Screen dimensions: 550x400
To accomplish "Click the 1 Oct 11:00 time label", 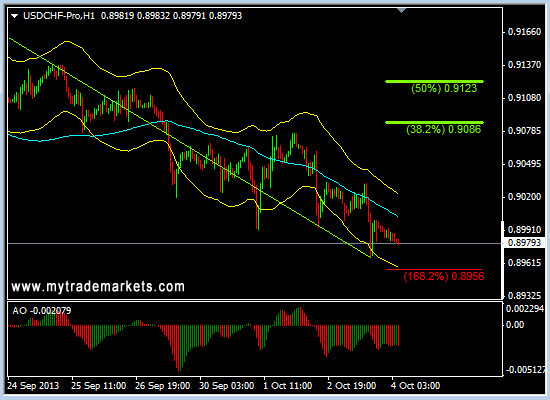I will pos(288,386).
